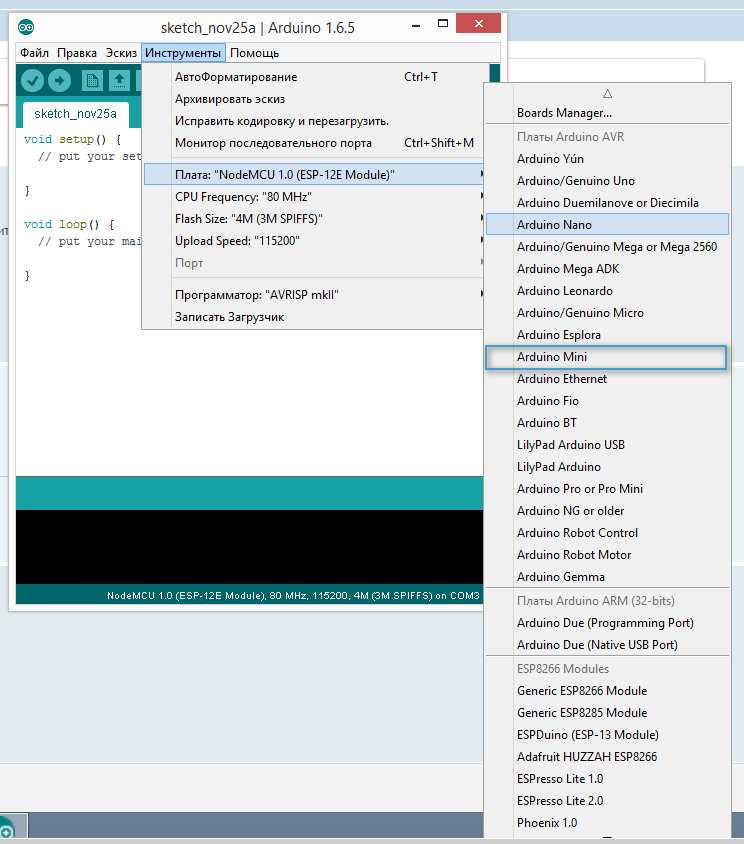Select LilyPad Arduino USB board
This screenshot has height=844, width=744.
(x=607, y=445)
